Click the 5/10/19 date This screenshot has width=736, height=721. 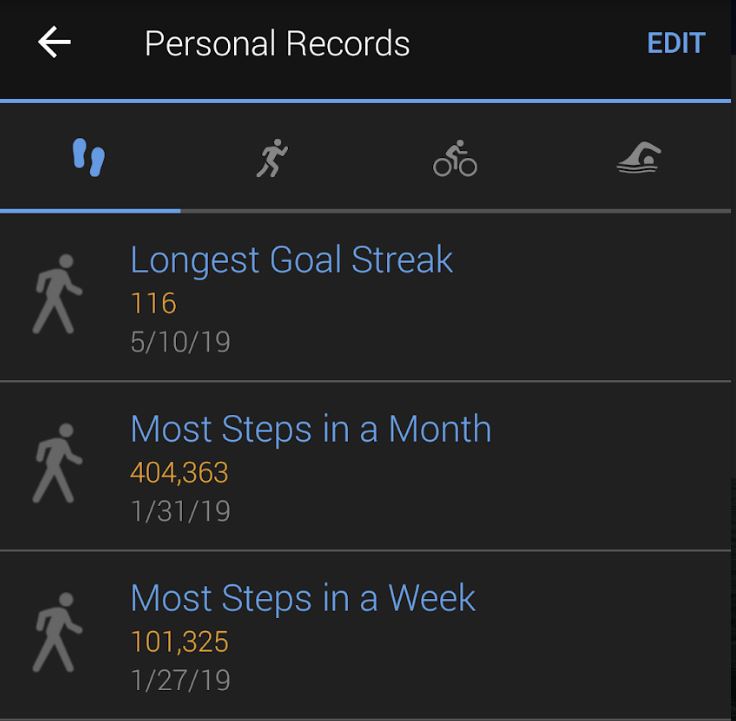[180, 342]
